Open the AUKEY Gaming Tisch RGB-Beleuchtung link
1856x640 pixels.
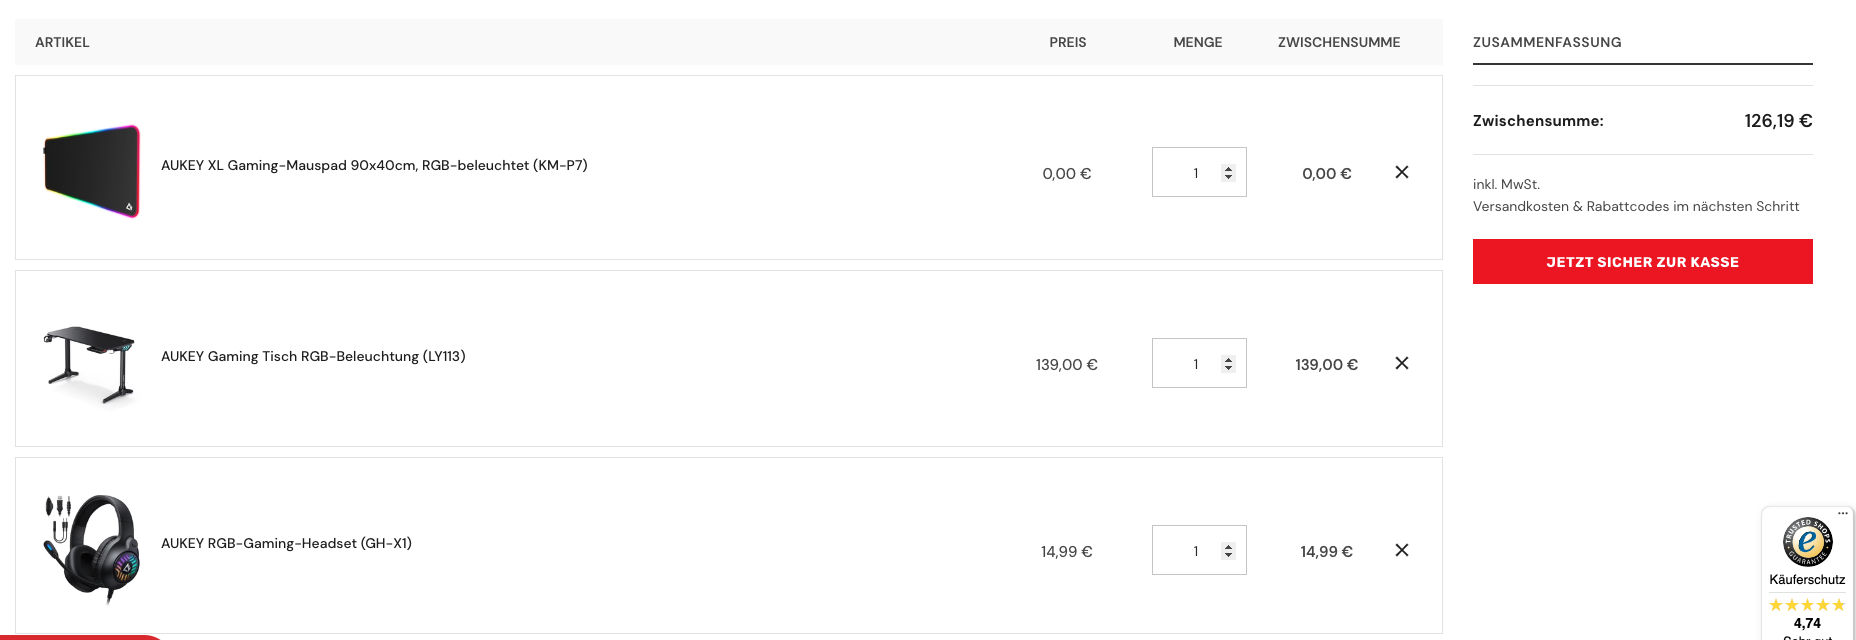[313, 356]
